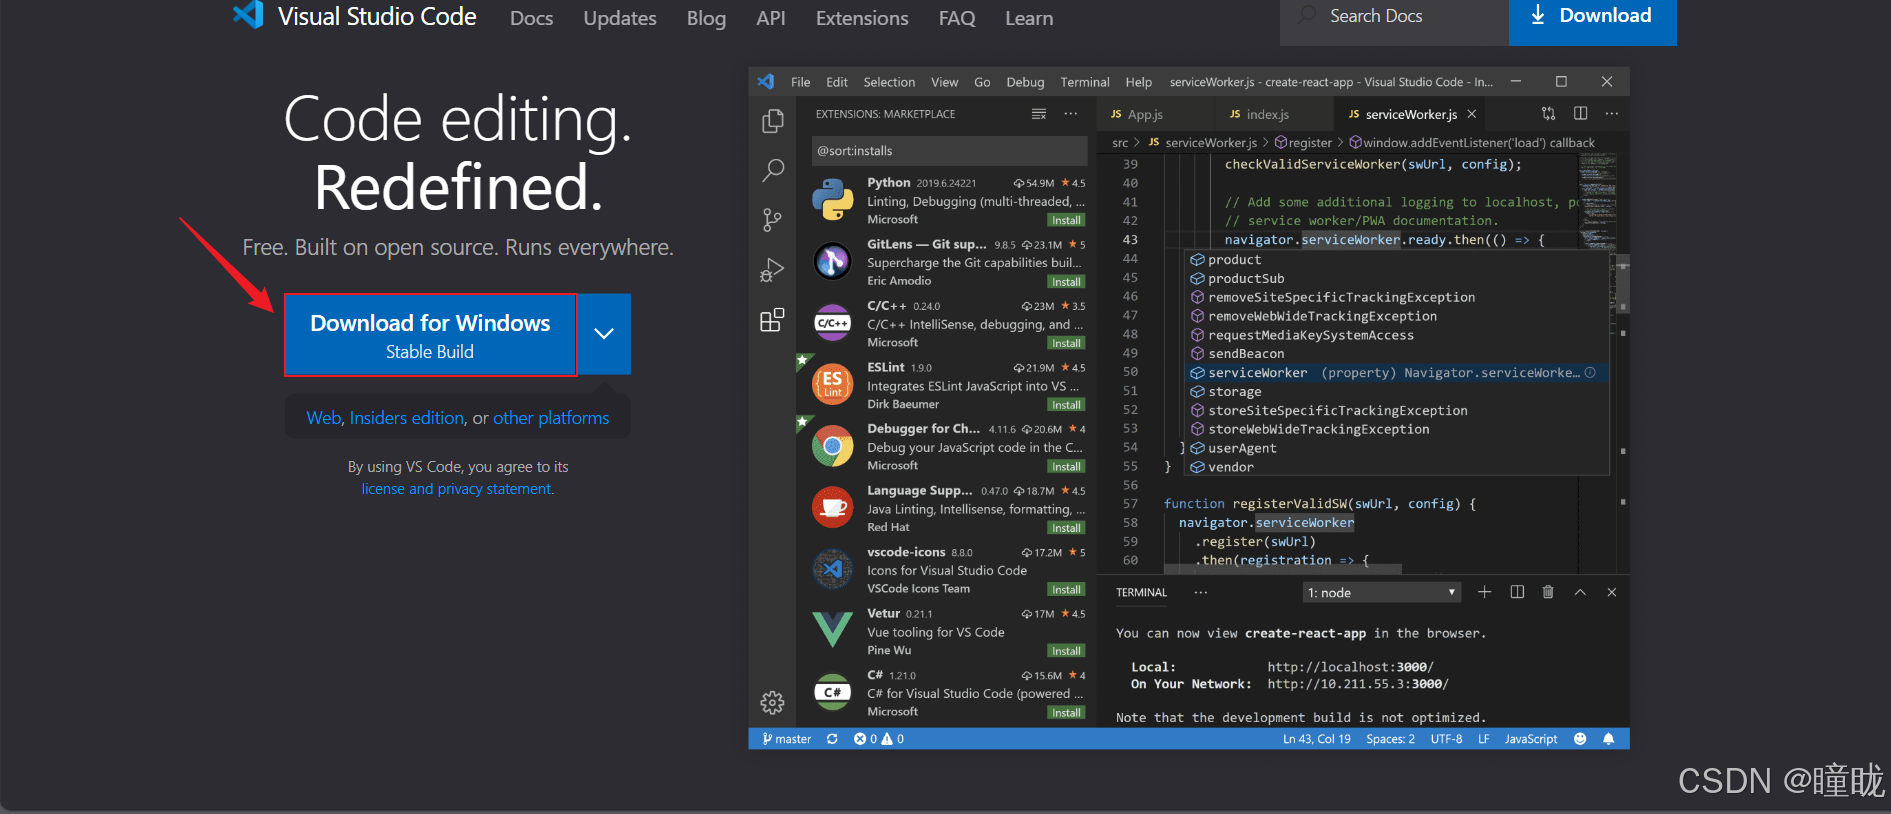Click the vscode-icons extension icon
1891x814 pixels.
click(832, 570)
